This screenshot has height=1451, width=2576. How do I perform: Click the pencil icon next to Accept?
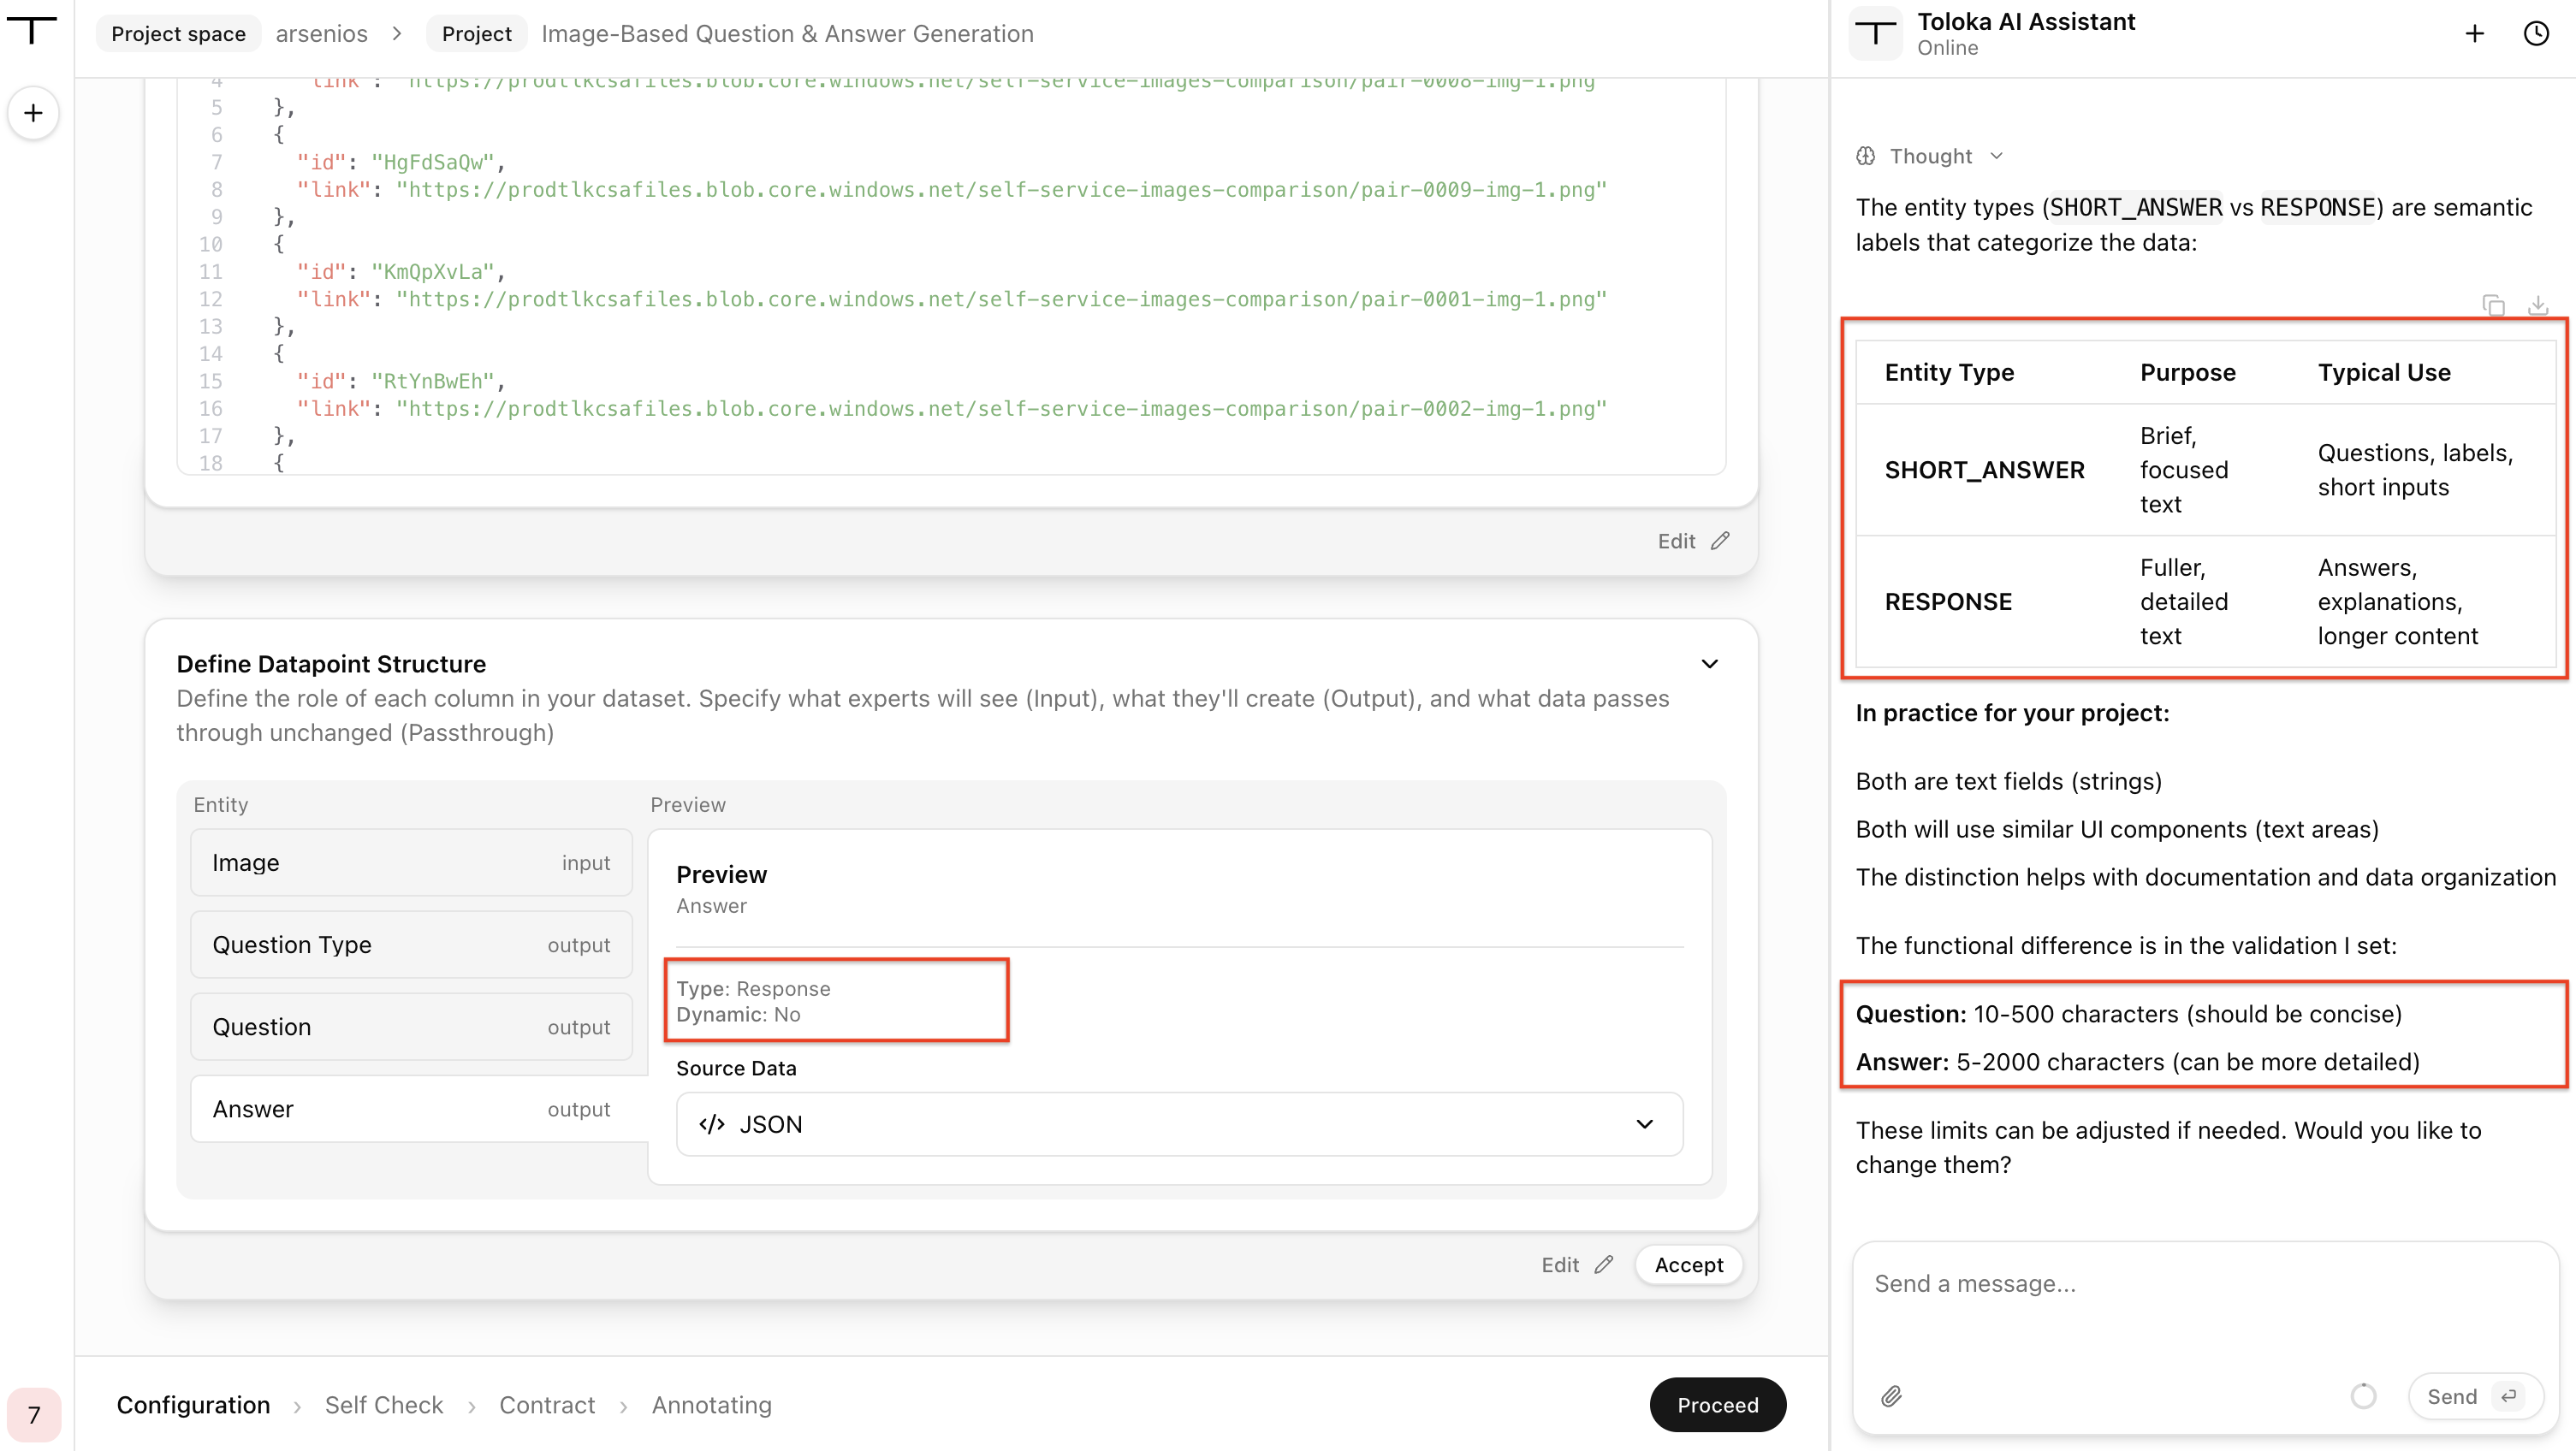tap(1604, 1265)
